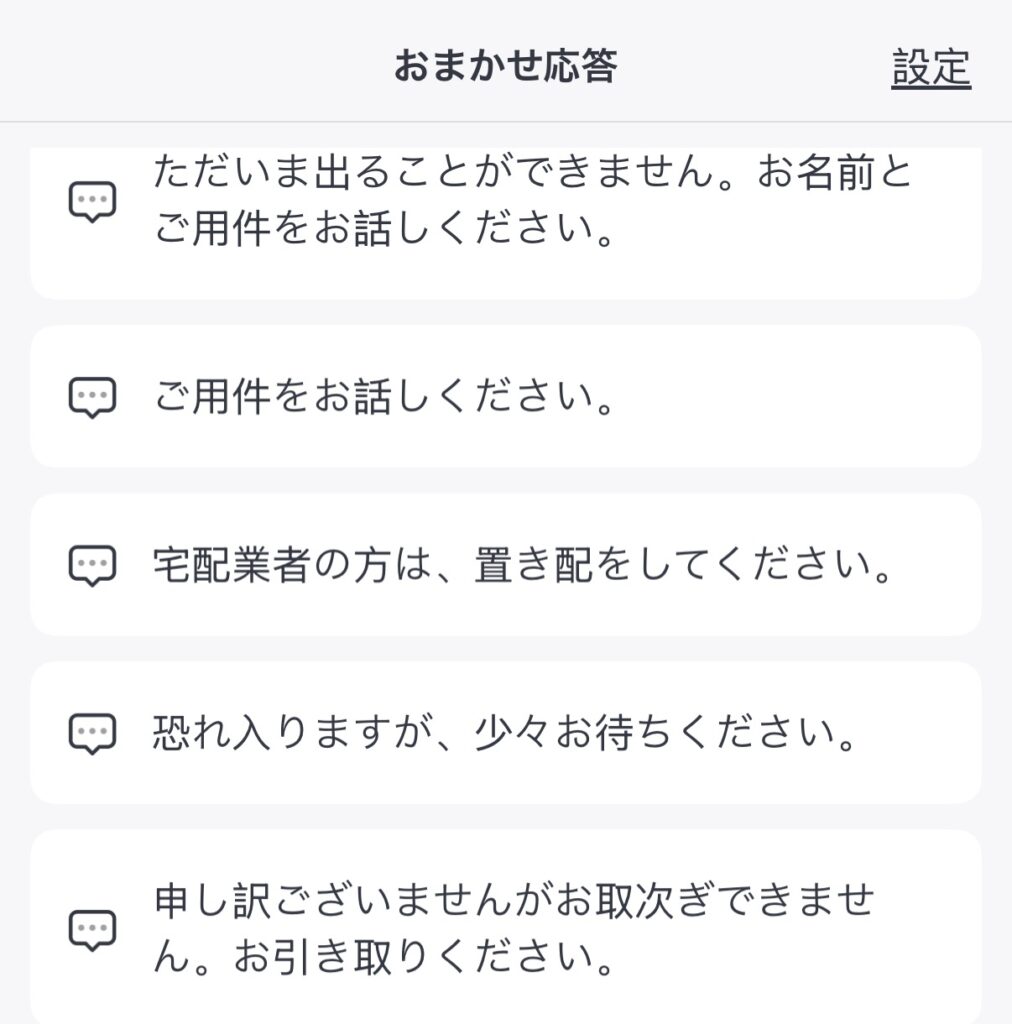The height and width of the screenshot is (1024, 1012).
Task: Tap empty space right of "ご用件をお話しください。" card
Action: pos(800,398)
